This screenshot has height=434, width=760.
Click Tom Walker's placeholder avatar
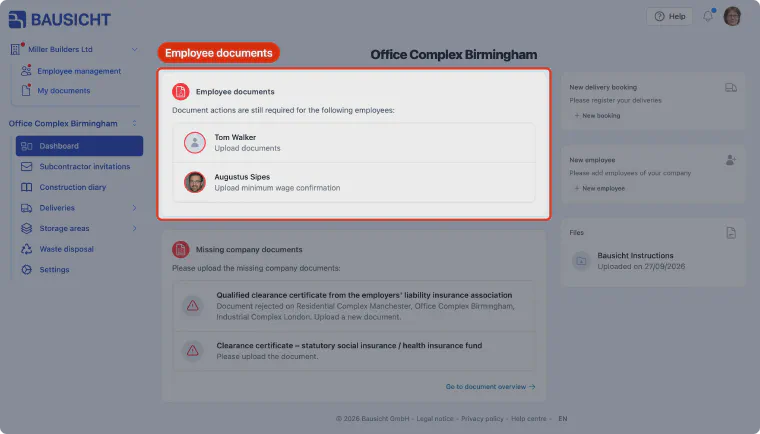click(x=195, y=143)
